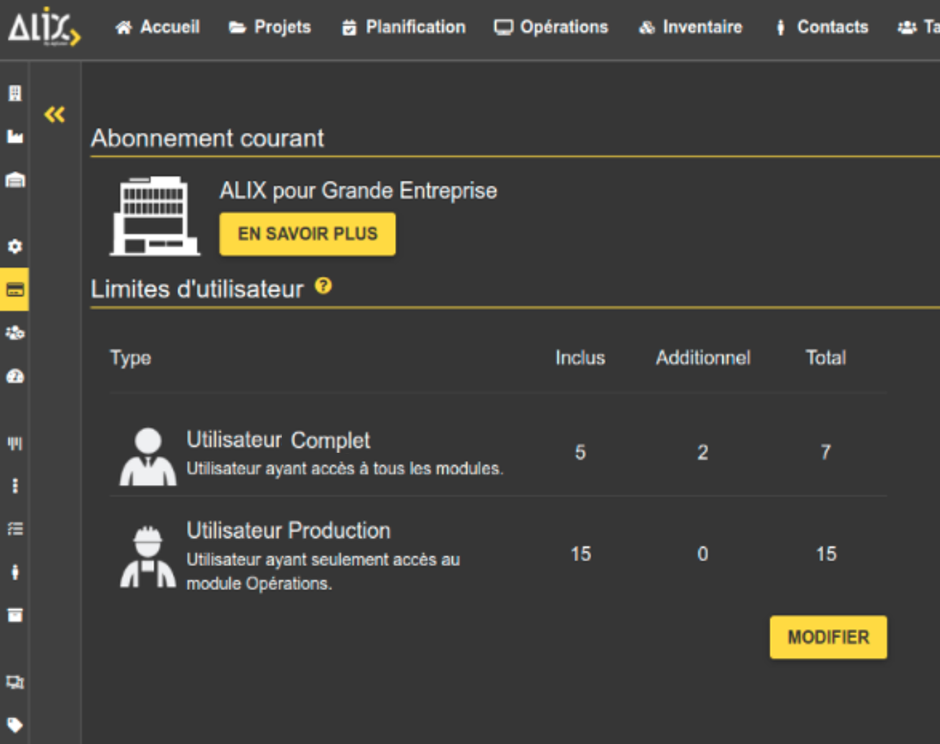Screen dimensions: 940x744
Task: Open the archive box sidebar icon
Action: coord(15,615)
